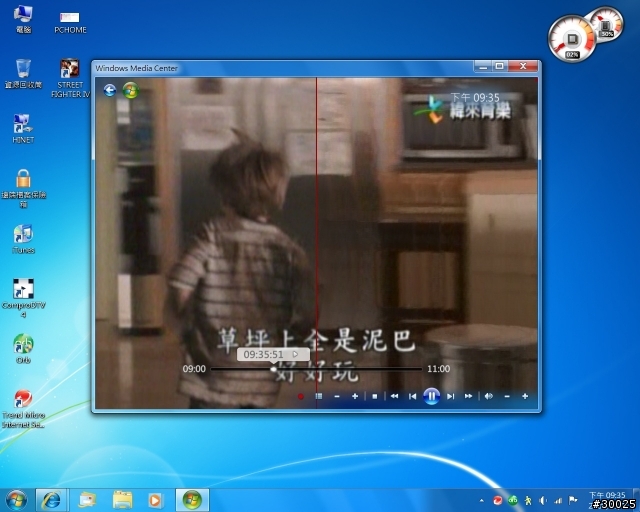Viewport: 640px width, 512px height.
Task: Select the Recycle Bin desktop icon
Action: pos(23,74)
